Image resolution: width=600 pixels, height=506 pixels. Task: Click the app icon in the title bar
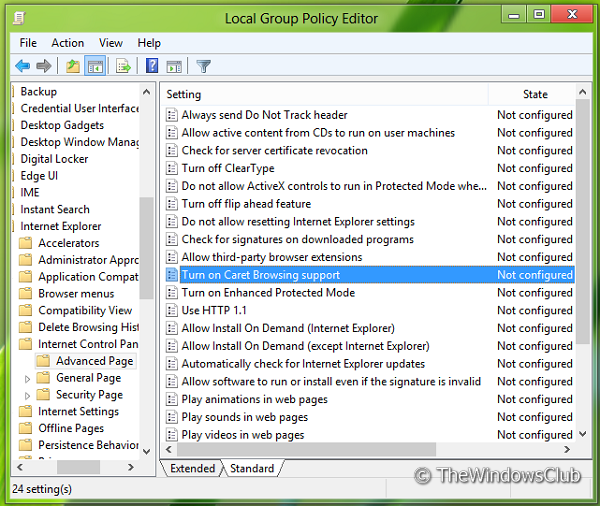[x=19, y=18]
